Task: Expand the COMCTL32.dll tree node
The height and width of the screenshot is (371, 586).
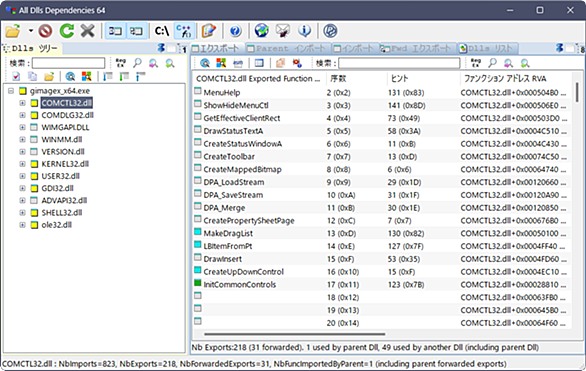Action: pos(22,103)
